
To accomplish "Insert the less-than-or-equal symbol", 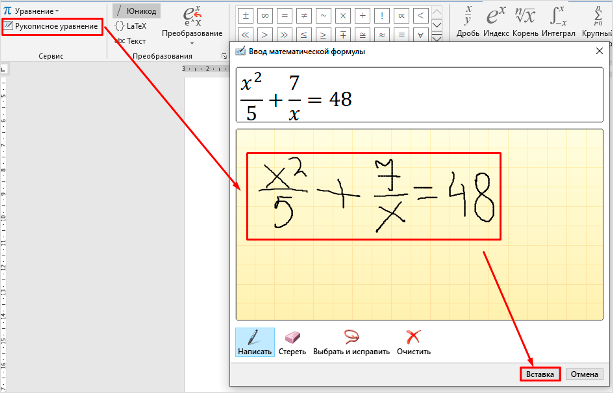I will [304, 35].
